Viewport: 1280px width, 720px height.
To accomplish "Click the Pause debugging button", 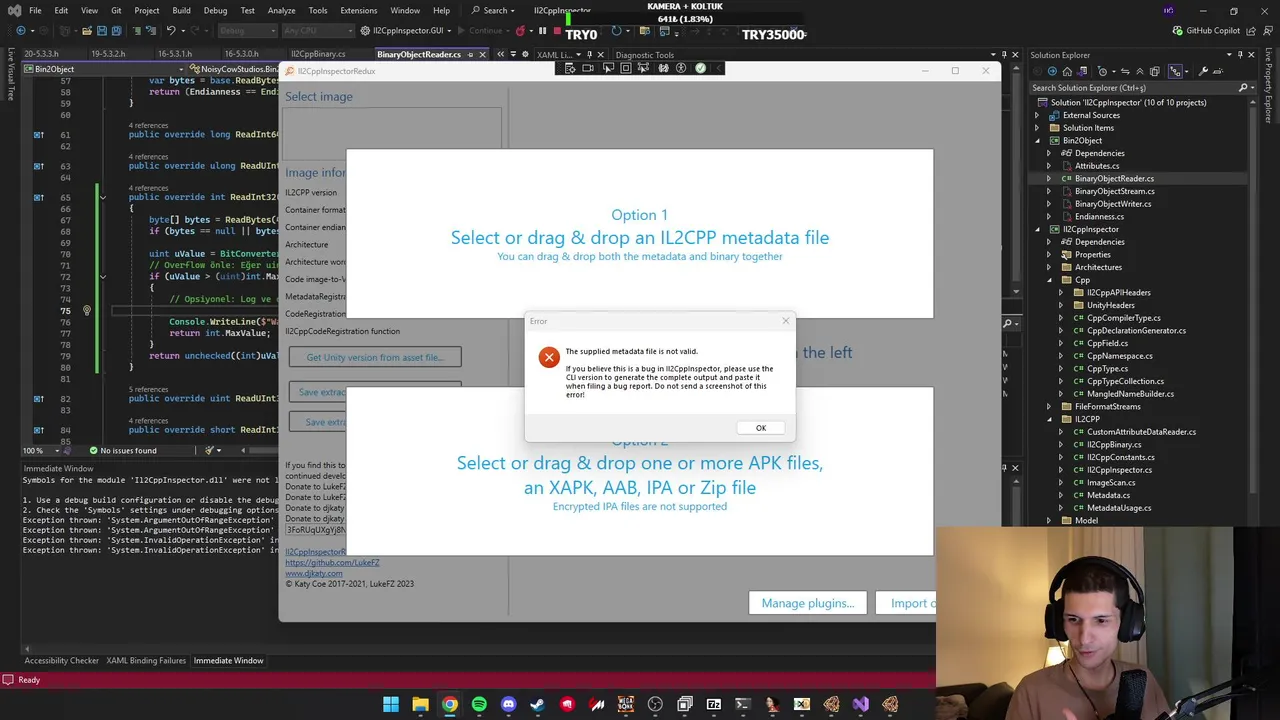I will 542,31.
